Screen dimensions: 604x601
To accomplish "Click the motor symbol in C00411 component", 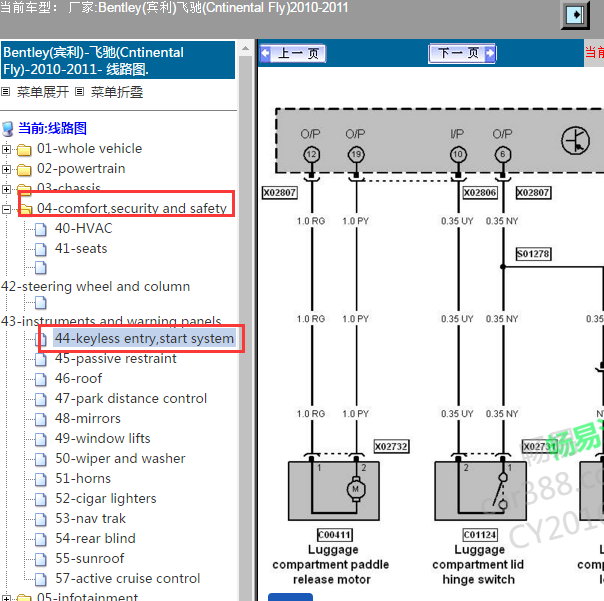I will [x=356, y=489].
